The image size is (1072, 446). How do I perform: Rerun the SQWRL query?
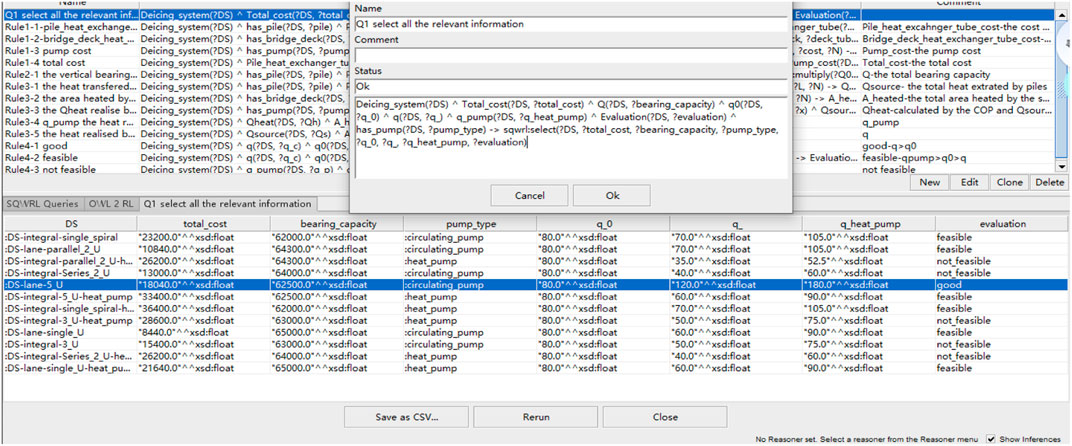point(535,417)
